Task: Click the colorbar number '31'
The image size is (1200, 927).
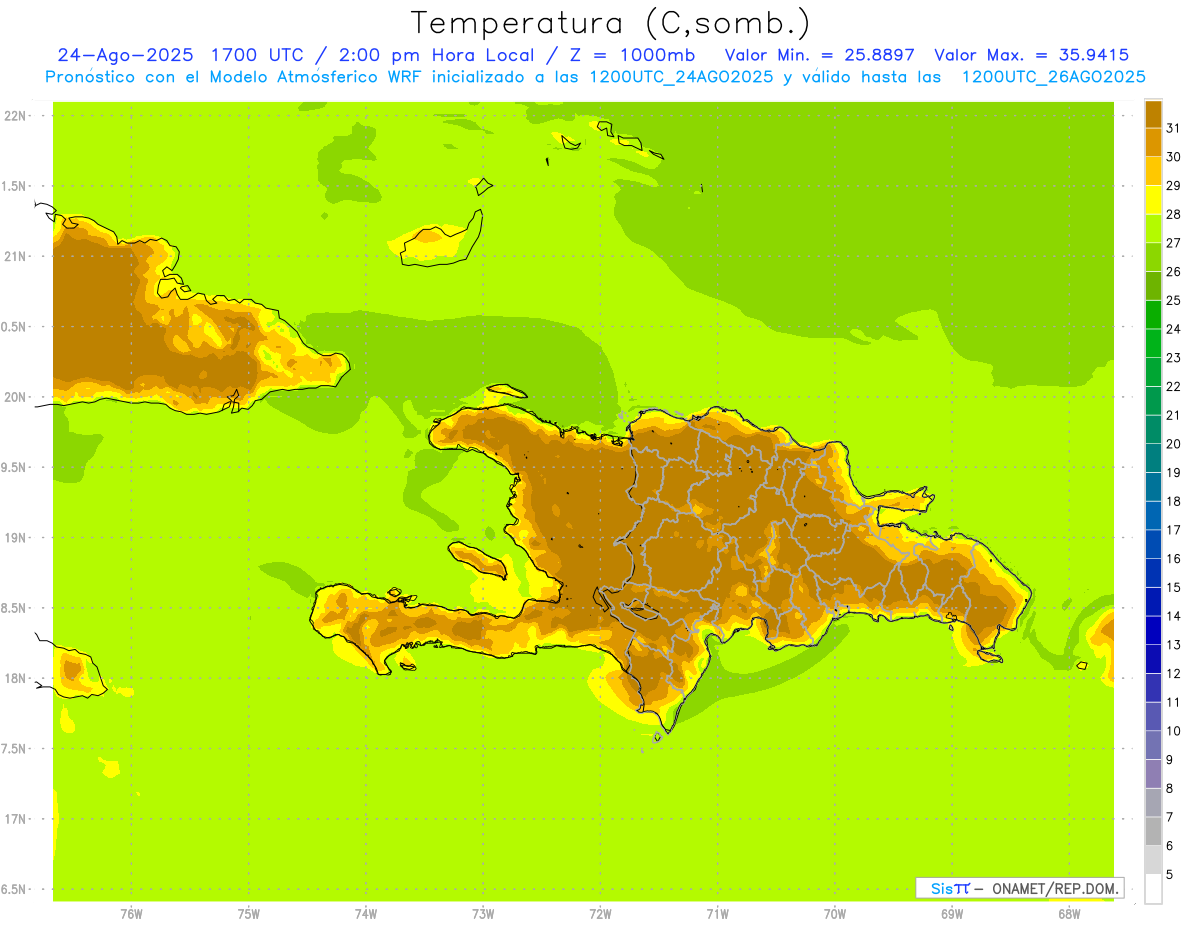Action: [1173, 128]
